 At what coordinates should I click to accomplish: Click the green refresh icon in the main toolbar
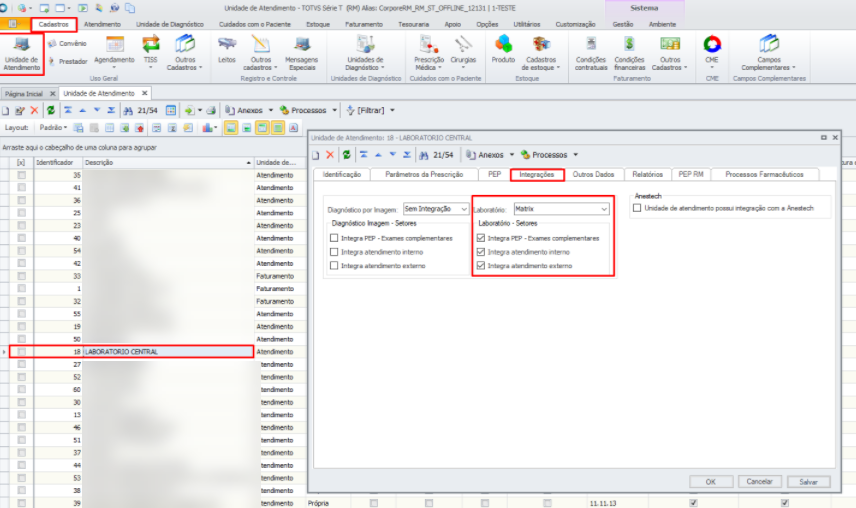[51, 110]
